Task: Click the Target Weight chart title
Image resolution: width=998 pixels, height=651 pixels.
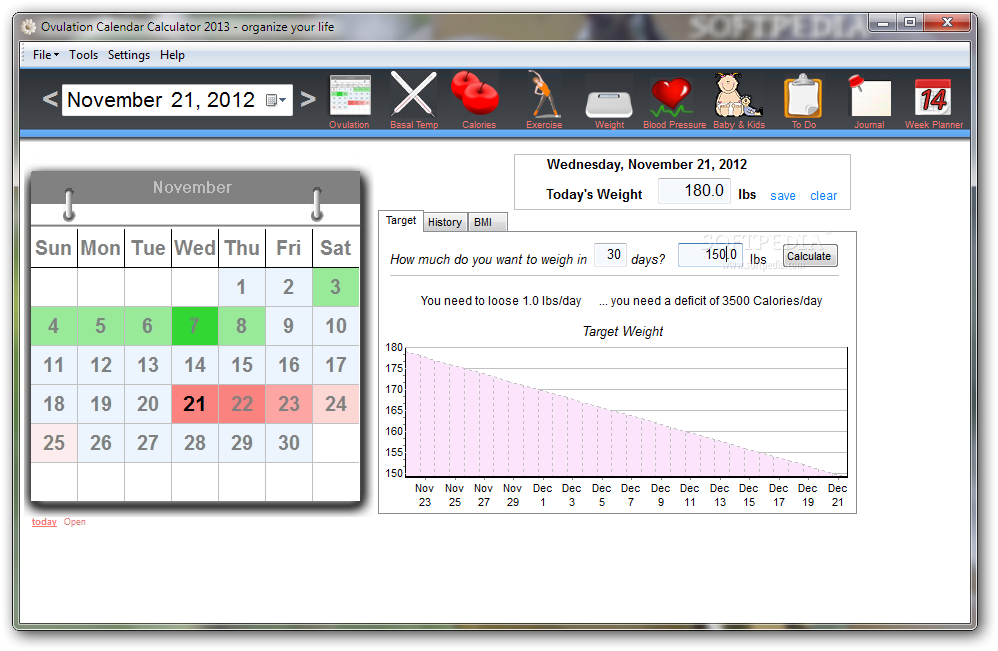Action: (x=622, y=332)
